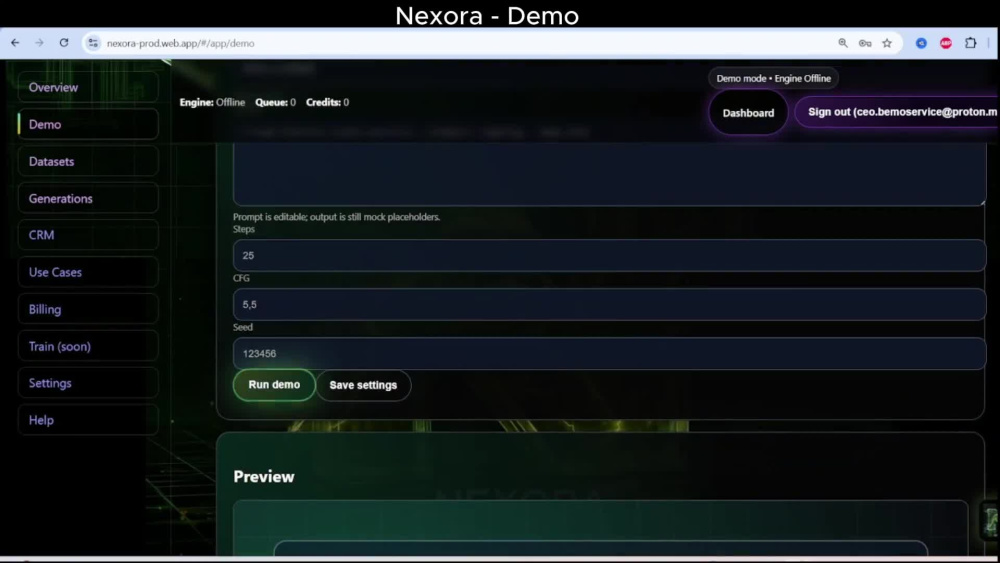Image resolution: width=1000 pixels, height=563 pixels.
Task: Open Settings in the sidebar
Action: pos(88,383)
